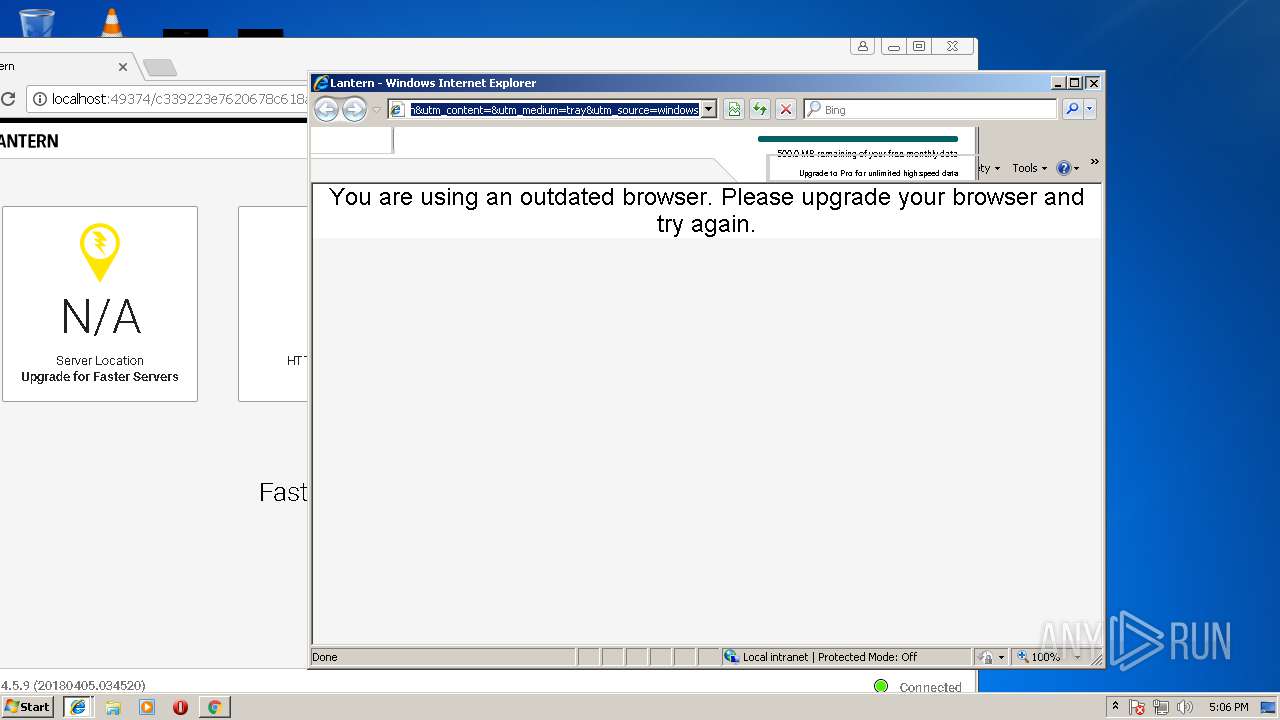Go forward in Internet Explorer
This screenshot has width=1280, height=720.
tap(354, 110)
